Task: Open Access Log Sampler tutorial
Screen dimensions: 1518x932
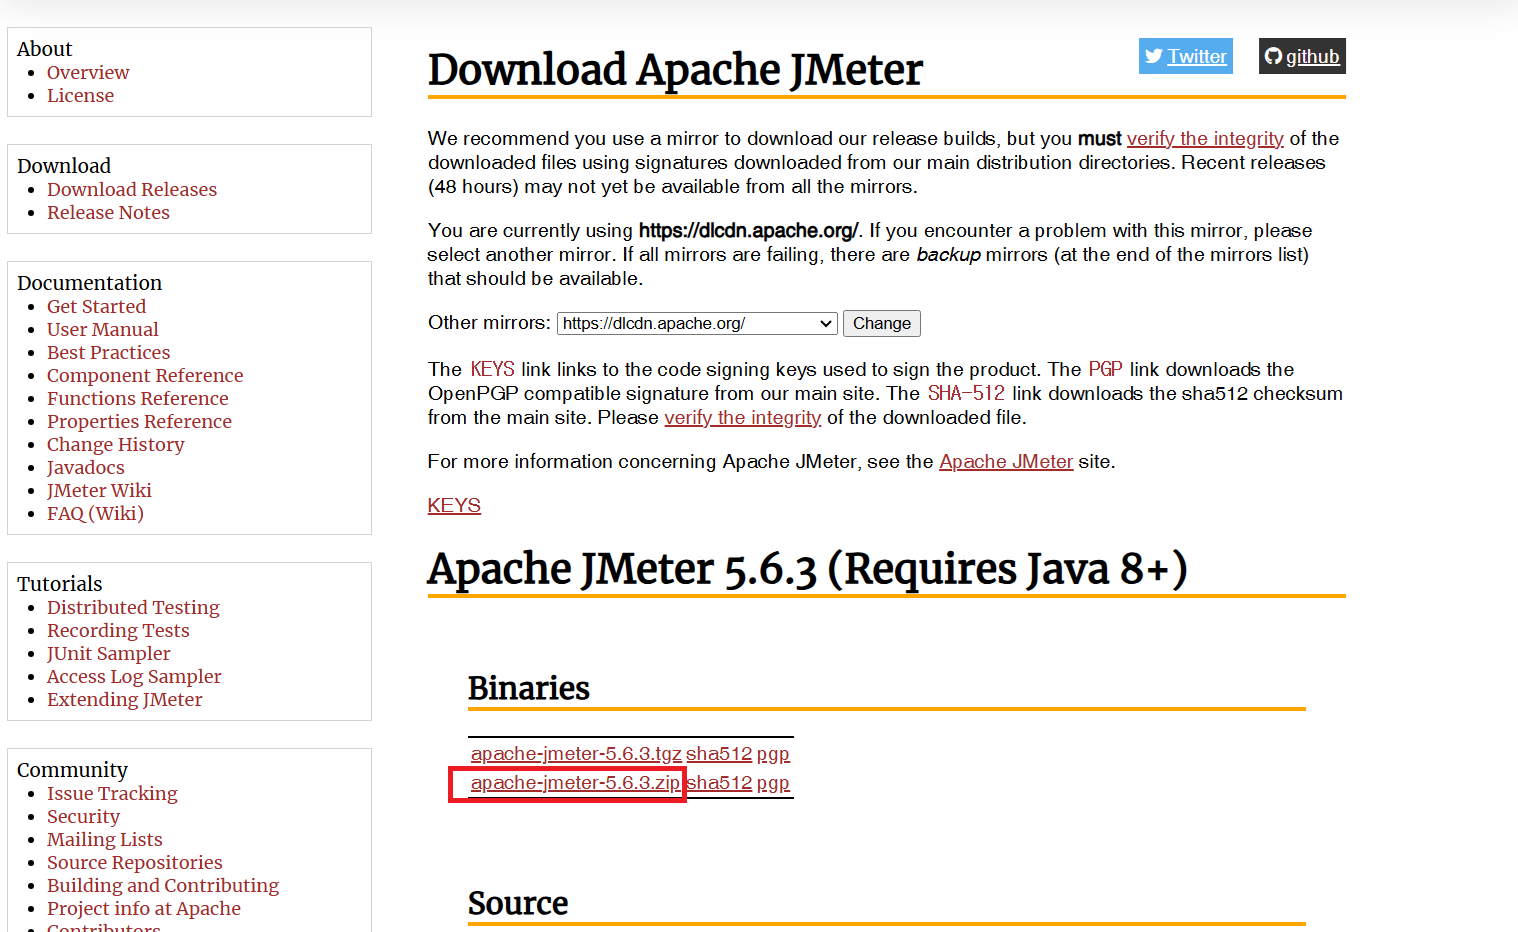Action: point(134,676)
